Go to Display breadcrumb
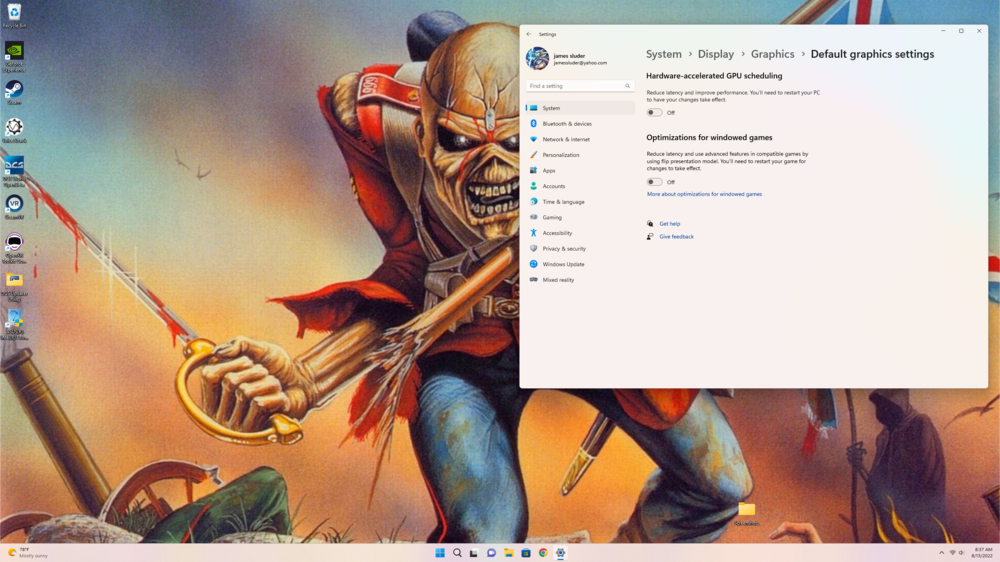The image size is (1000, 562). tap(716, 54)
